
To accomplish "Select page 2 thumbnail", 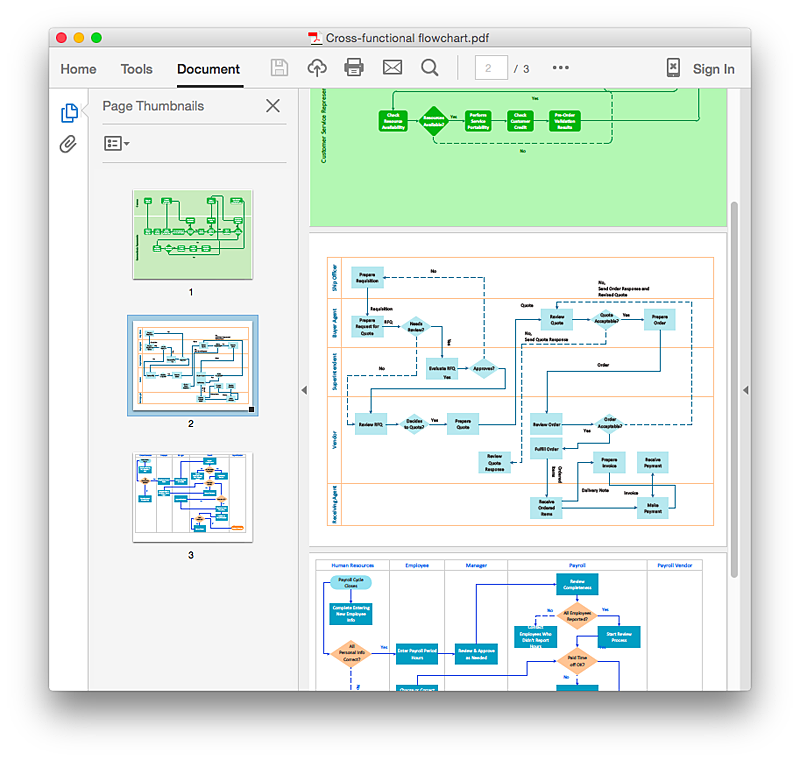I will [x=193, y=365].
